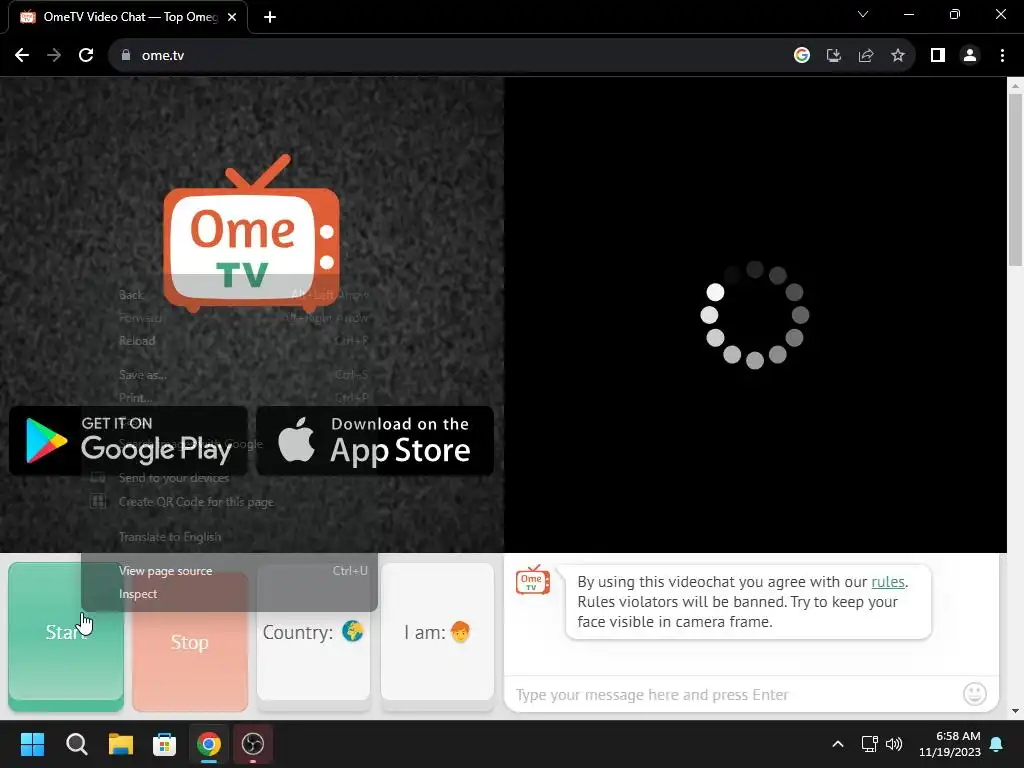Choose 'Inspect' from the context menu
This screenshot has height=768, width=1024.
point(229,594)
